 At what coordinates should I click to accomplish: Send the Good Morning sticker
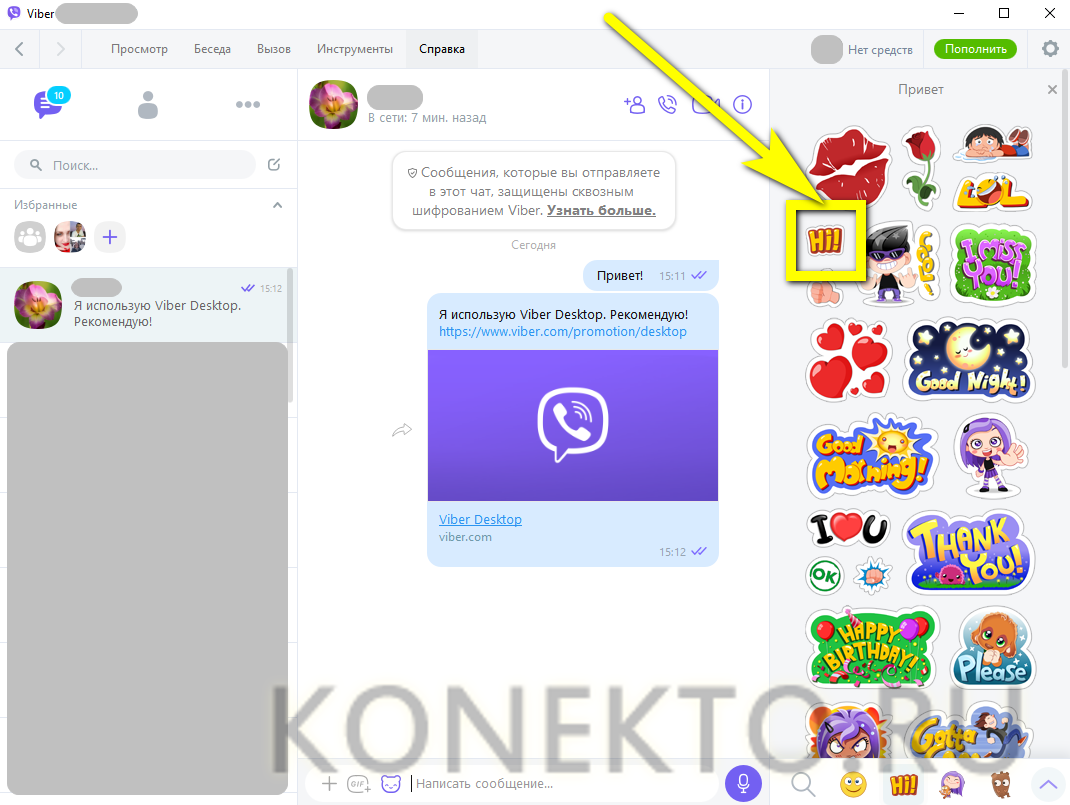click(x=871, y=456)
